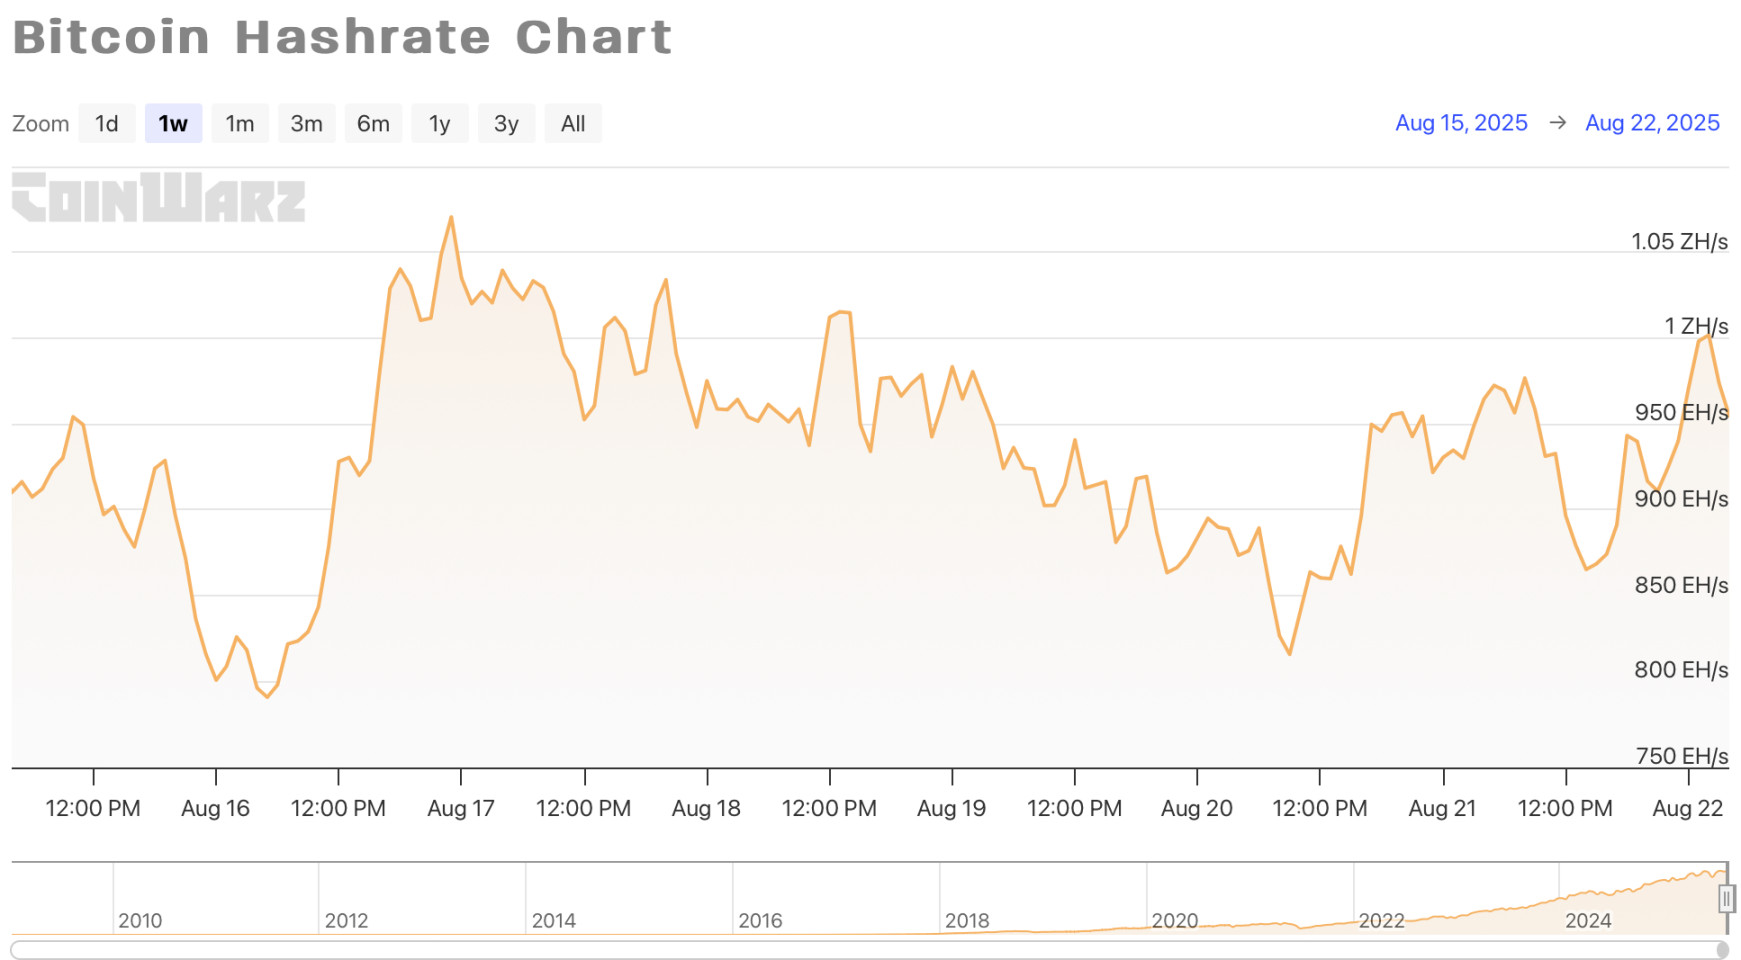Choose the 6m zoom option
Viewport: 1741px width, 960px height.
[x=373, y=123]
